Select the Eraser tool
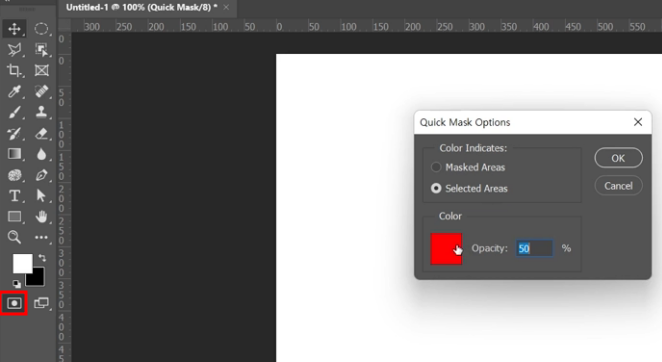 click(x=41, y=133)
